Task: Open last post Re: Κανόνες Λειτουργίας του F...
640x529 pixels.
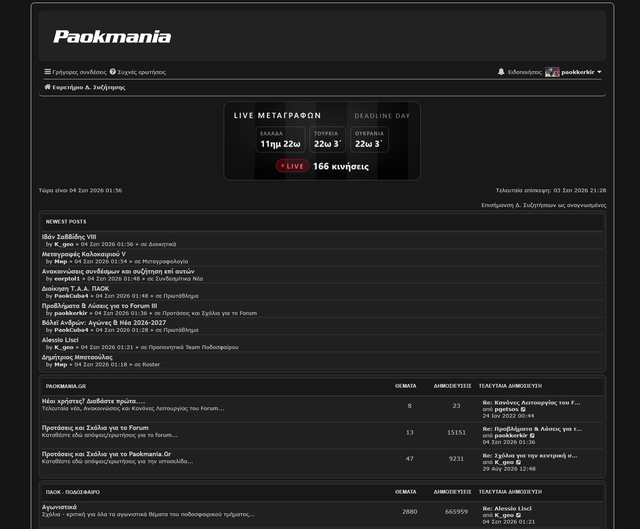Action: 531,402
